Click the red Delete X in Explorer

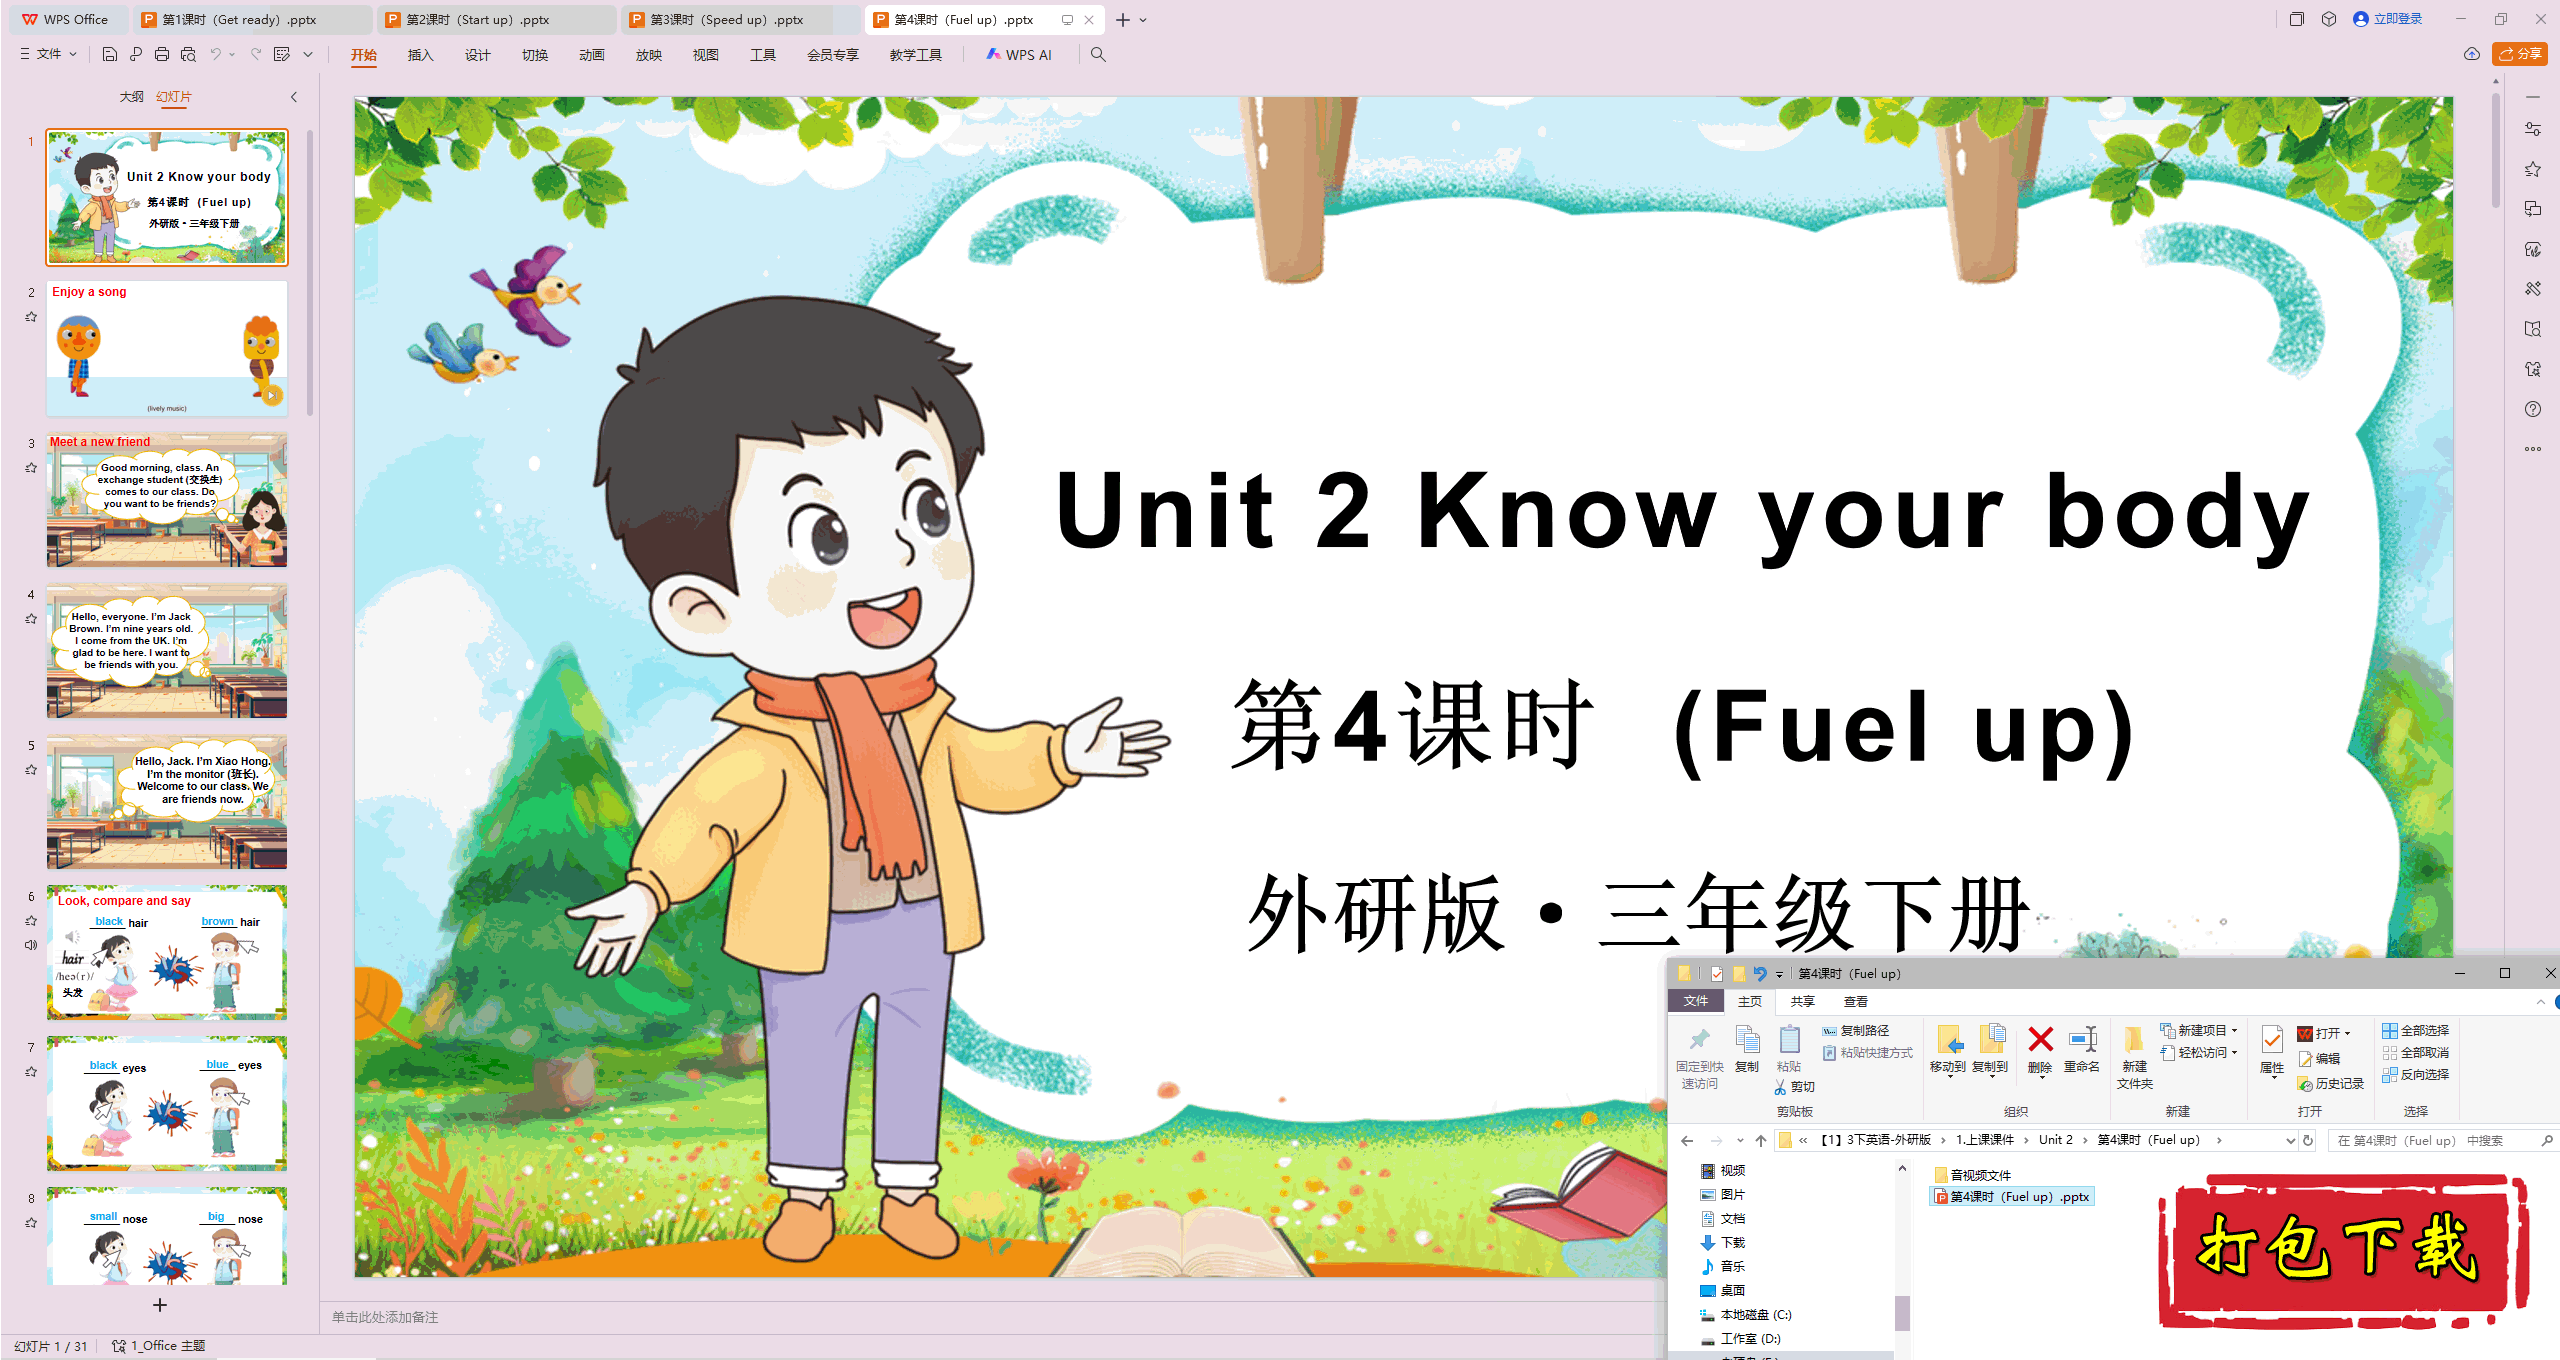2040,1040
